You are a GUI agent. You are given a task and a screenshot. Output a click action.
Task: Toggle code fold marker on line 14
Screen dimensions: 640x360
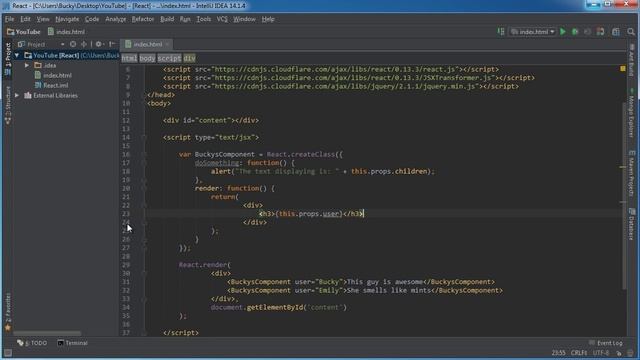(x=144, y=138)
